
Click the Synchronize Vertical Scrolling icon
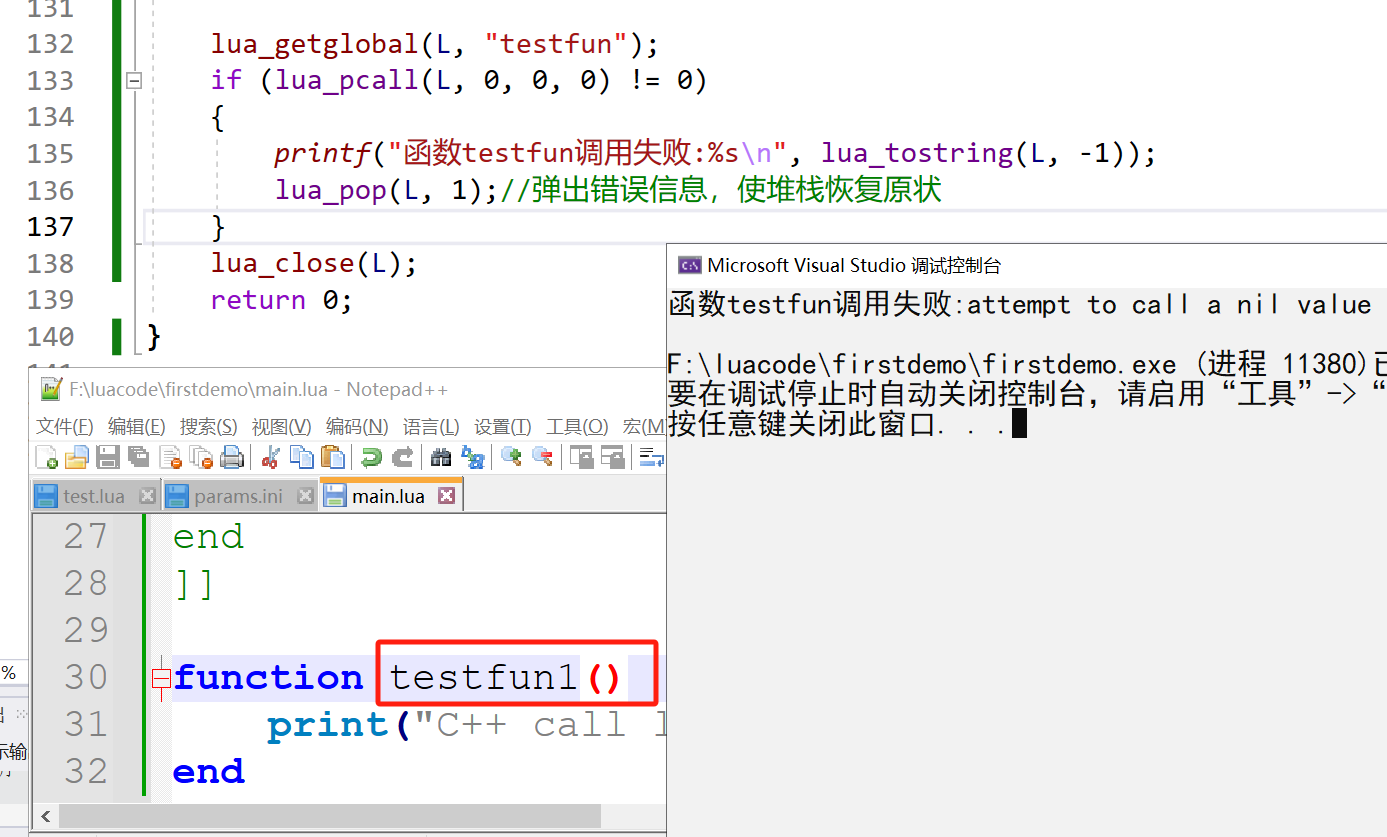(582, 457)
